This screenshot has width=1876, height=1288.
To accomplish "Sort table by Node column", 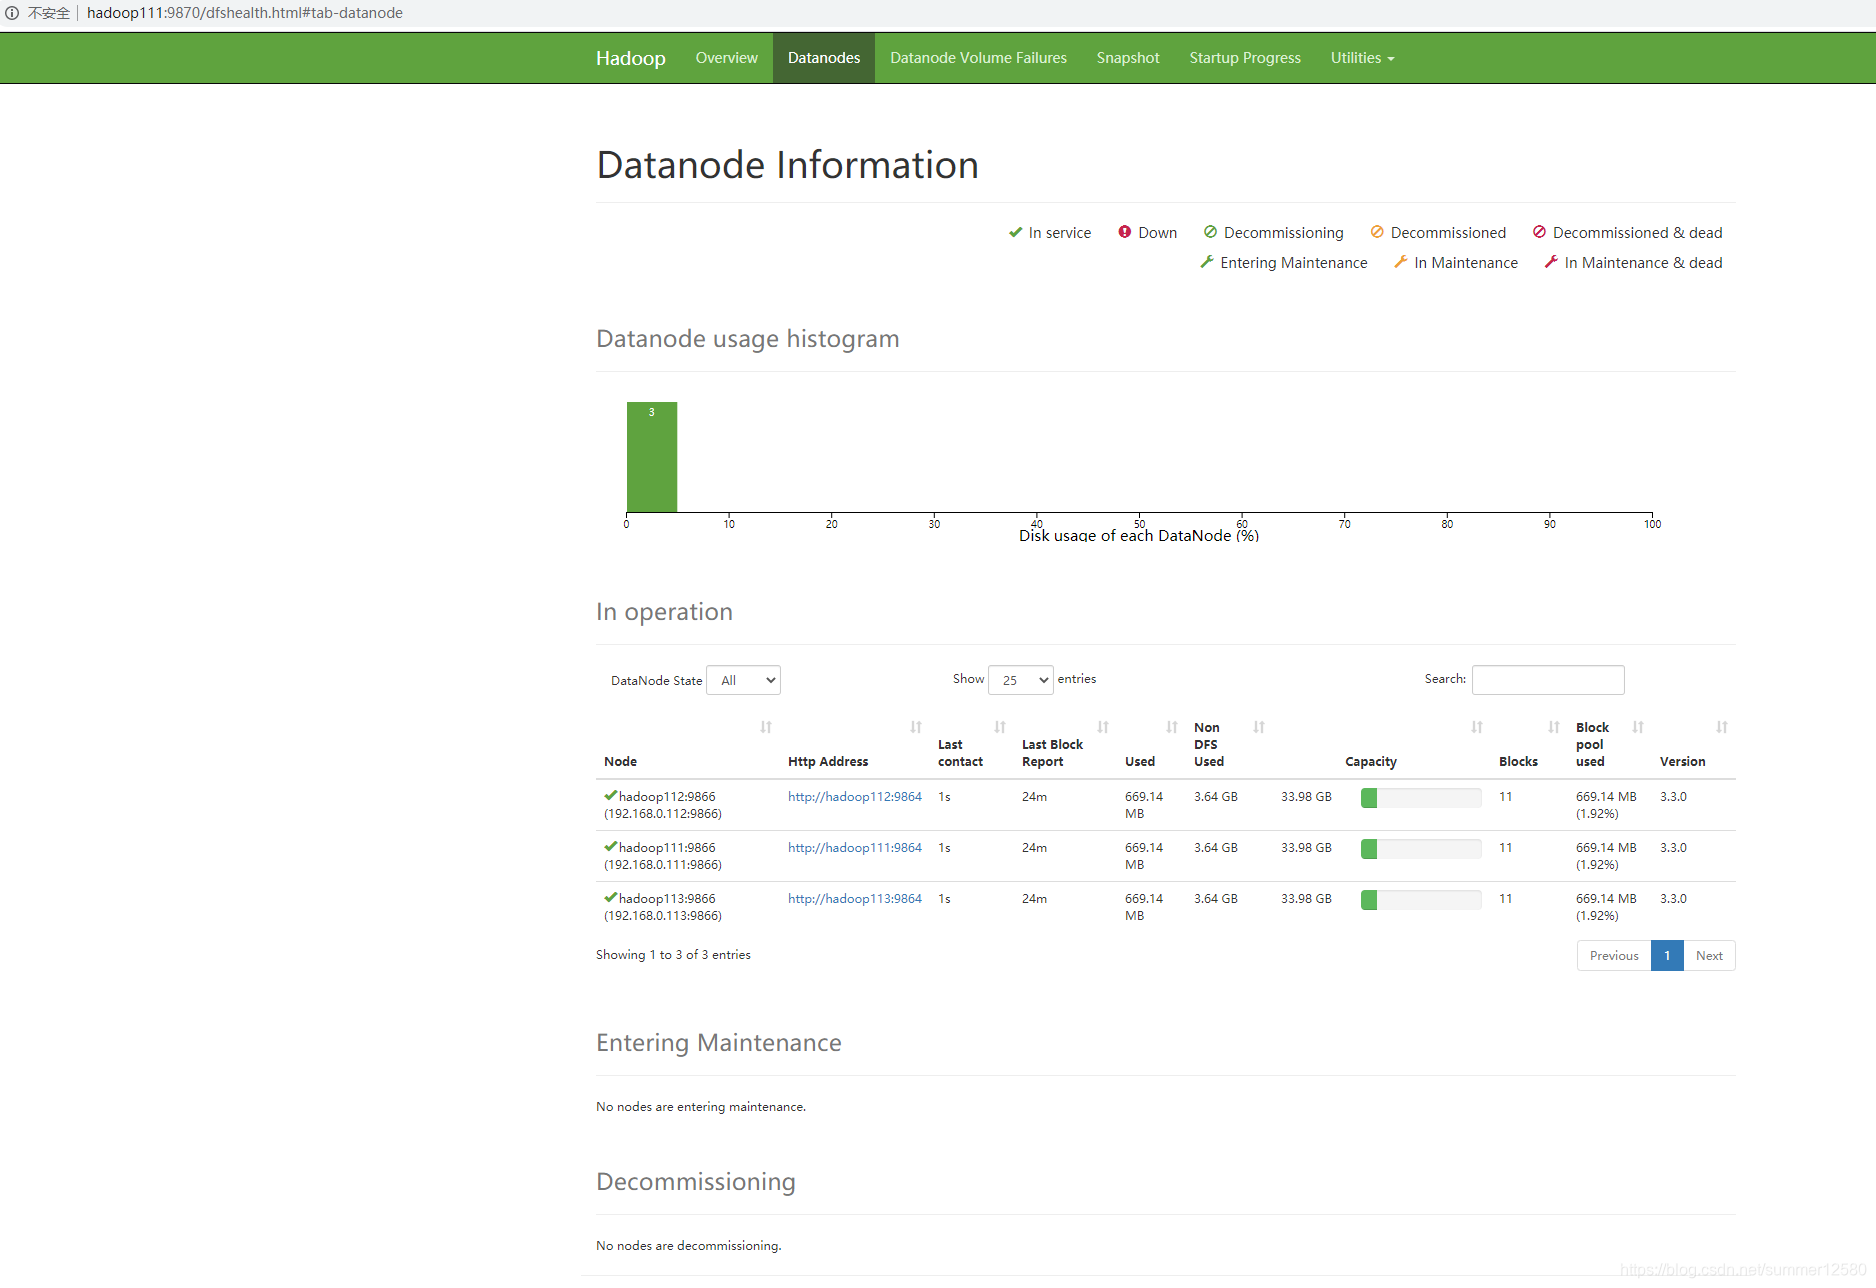I will [766, 727].
